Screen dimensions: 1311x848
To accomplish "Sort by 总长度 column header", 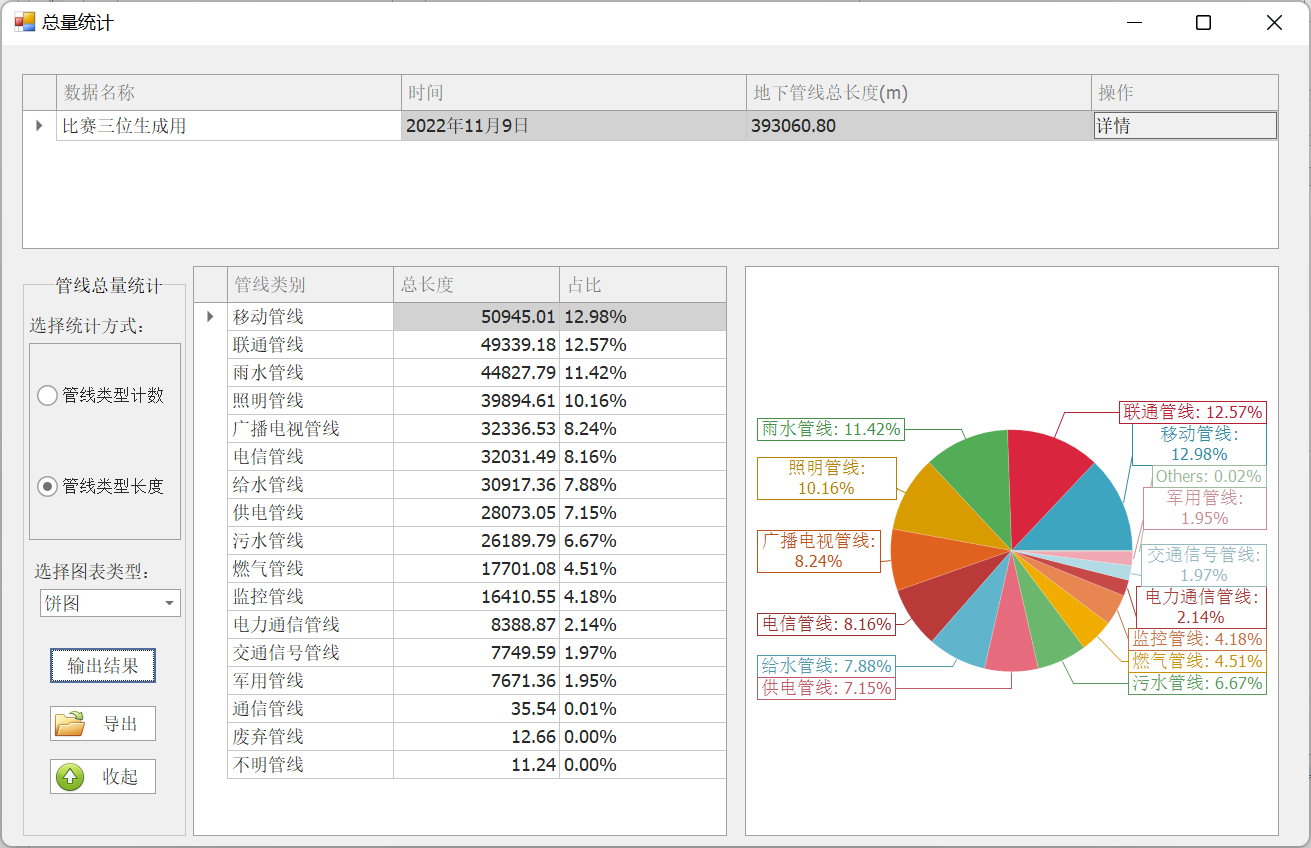I will click(x=476, y=285).
